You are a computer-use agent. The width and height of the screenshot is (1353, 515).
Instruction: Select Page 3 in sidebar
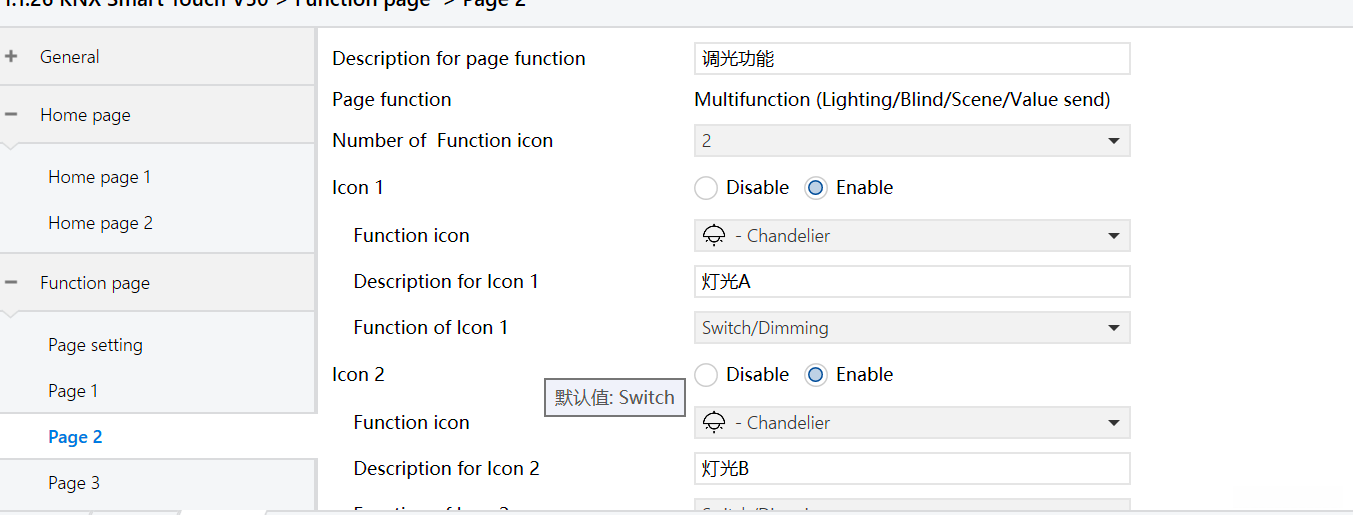coord(74,483)
